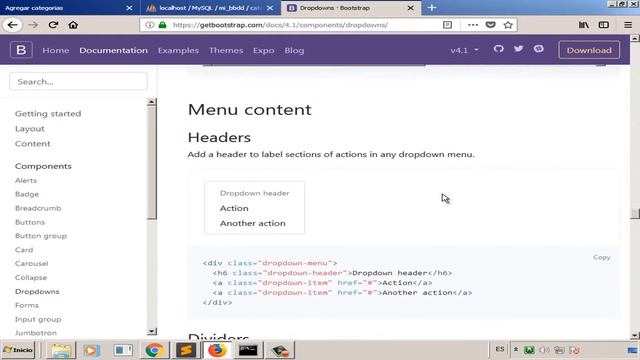This screenshot has width=640, height=360.
Task: Click the Download button
Action: 589,50
